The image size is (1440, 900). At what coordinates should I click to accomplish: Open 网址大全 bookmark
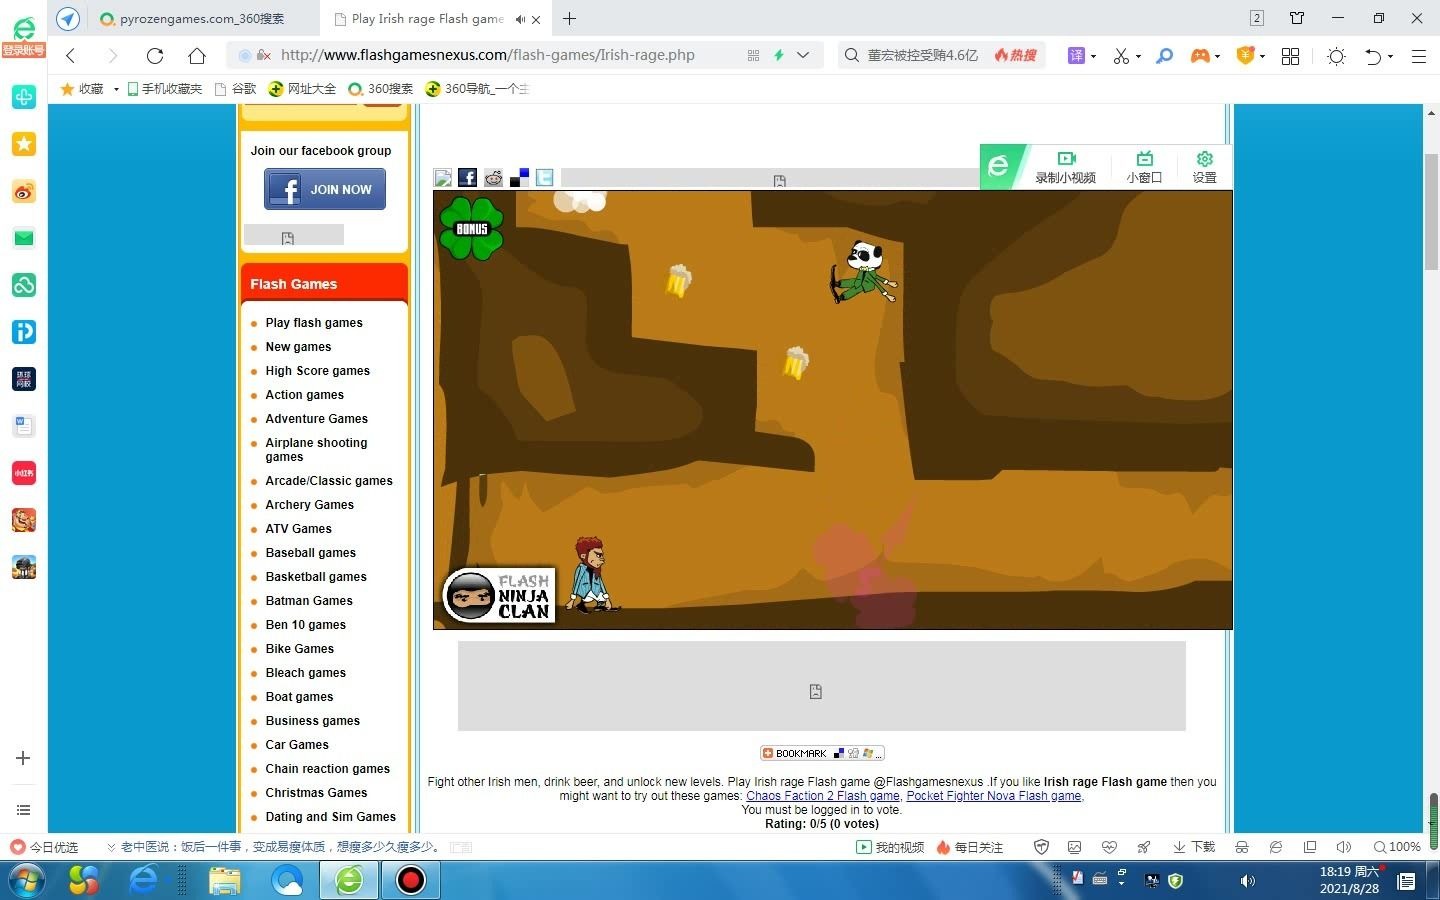302,89
